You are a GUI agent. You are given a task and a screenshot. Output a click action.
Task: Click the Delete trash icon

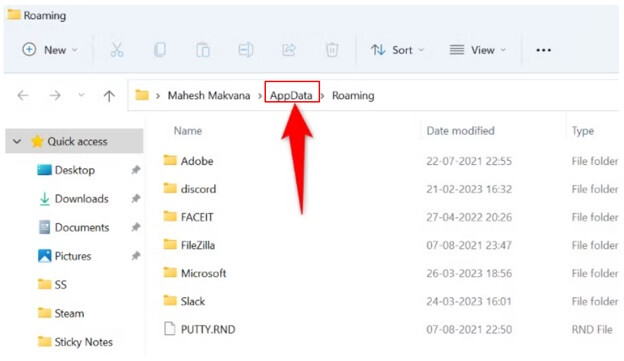(x=332, y=50)
